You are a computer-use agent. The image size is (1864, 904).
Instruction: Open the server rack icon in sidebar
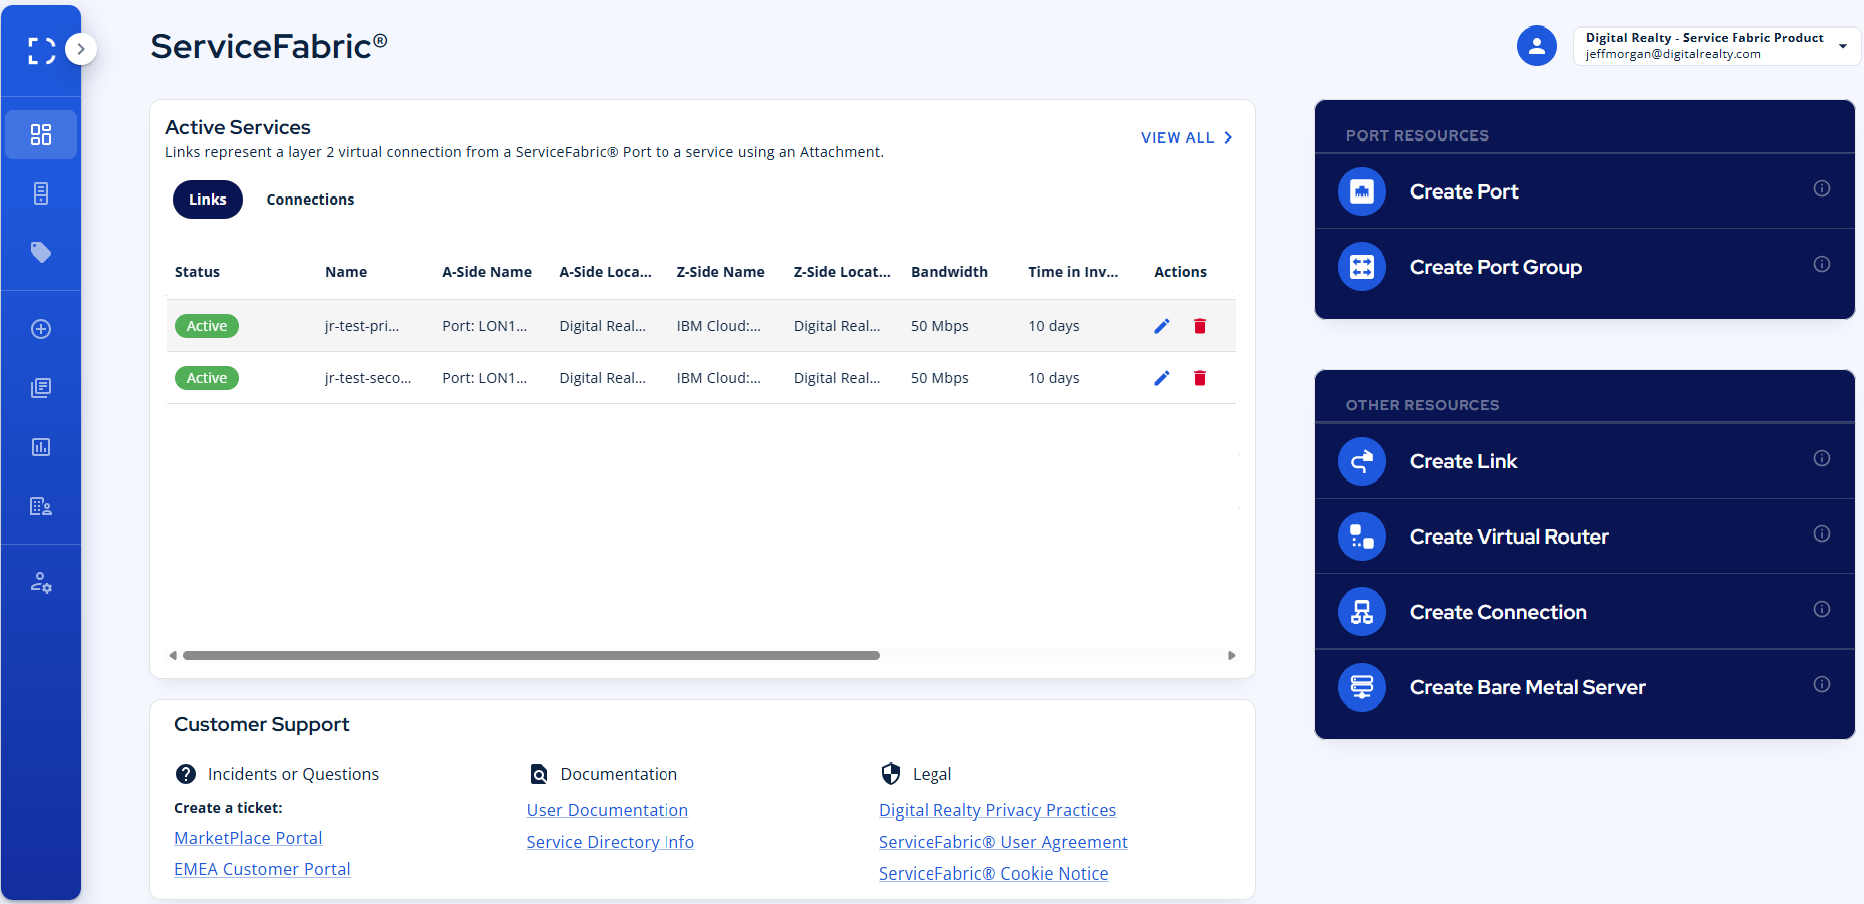[41, 193]
